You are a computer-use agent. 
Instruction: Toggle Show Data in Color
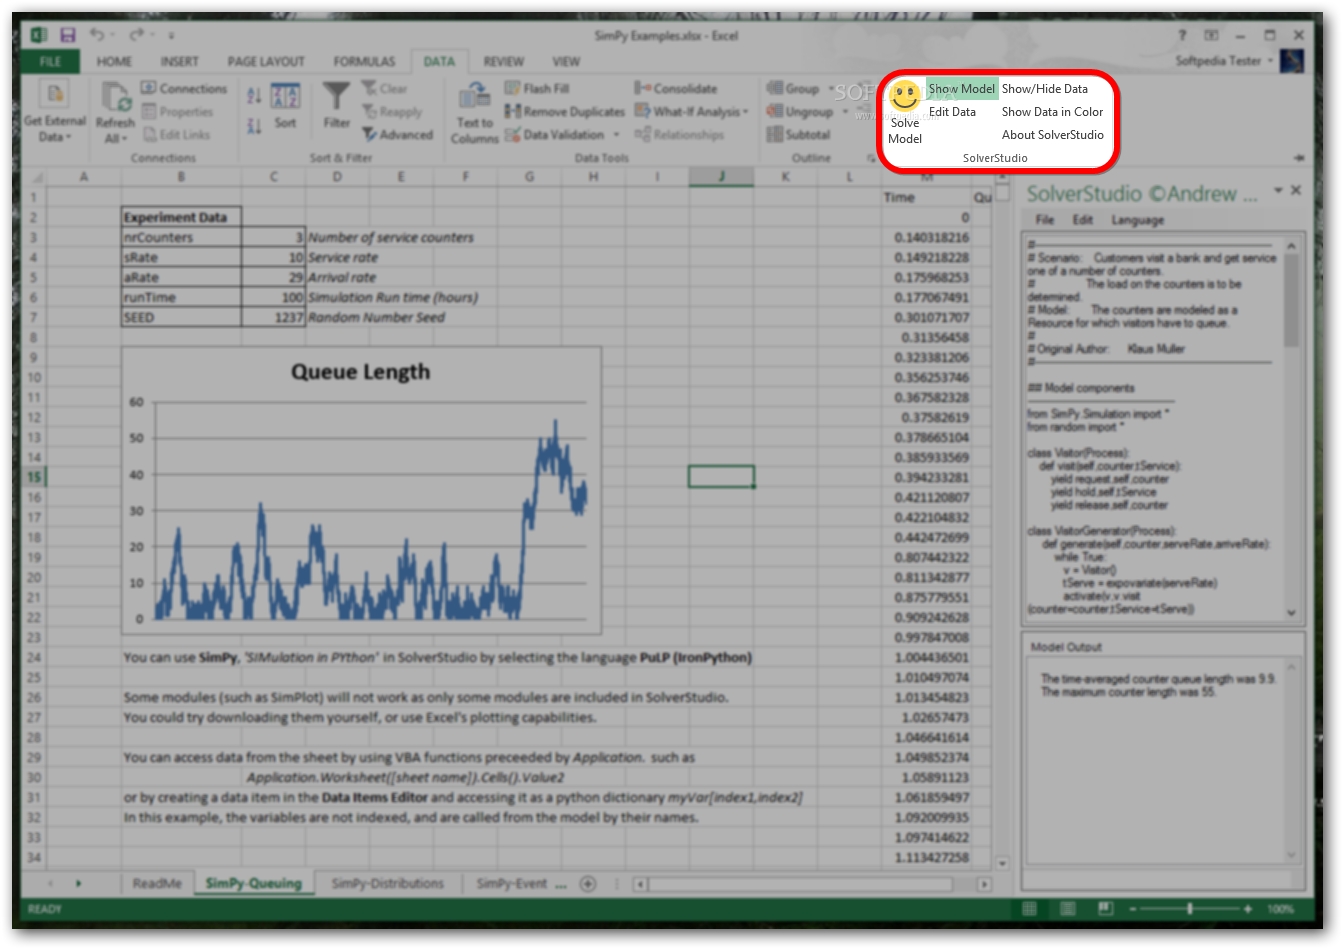[1053, 111]
